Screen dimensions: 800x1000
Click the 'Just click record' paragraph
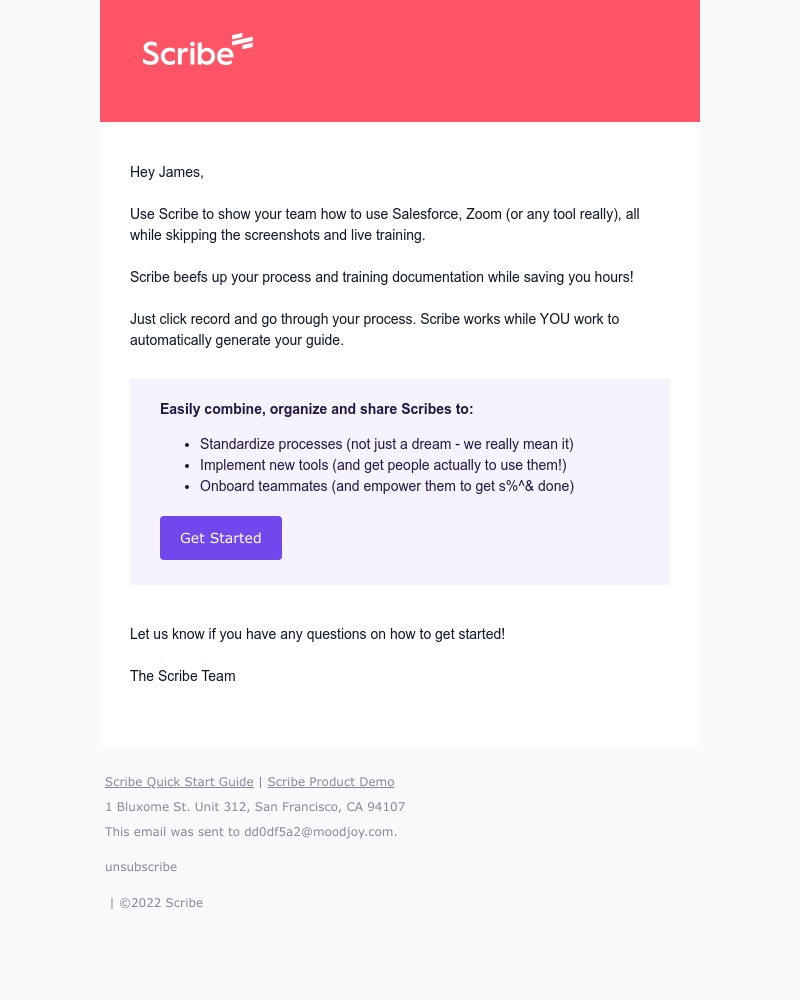(x=374, y=330)
